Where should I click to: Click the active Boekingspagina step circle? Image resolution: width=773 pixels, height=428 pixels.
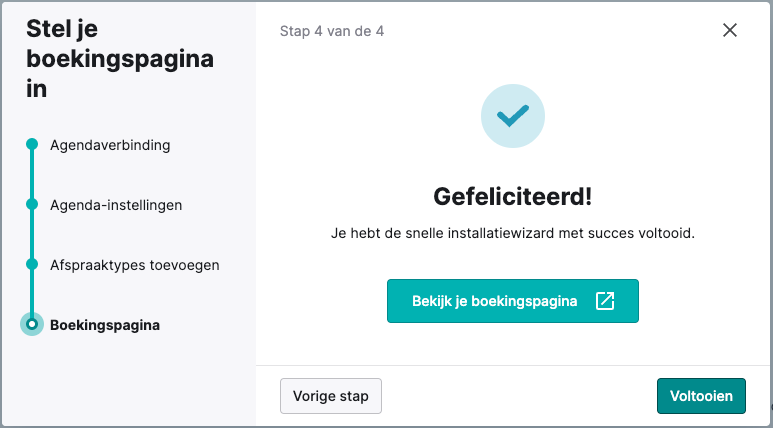[x=32, y=324]
